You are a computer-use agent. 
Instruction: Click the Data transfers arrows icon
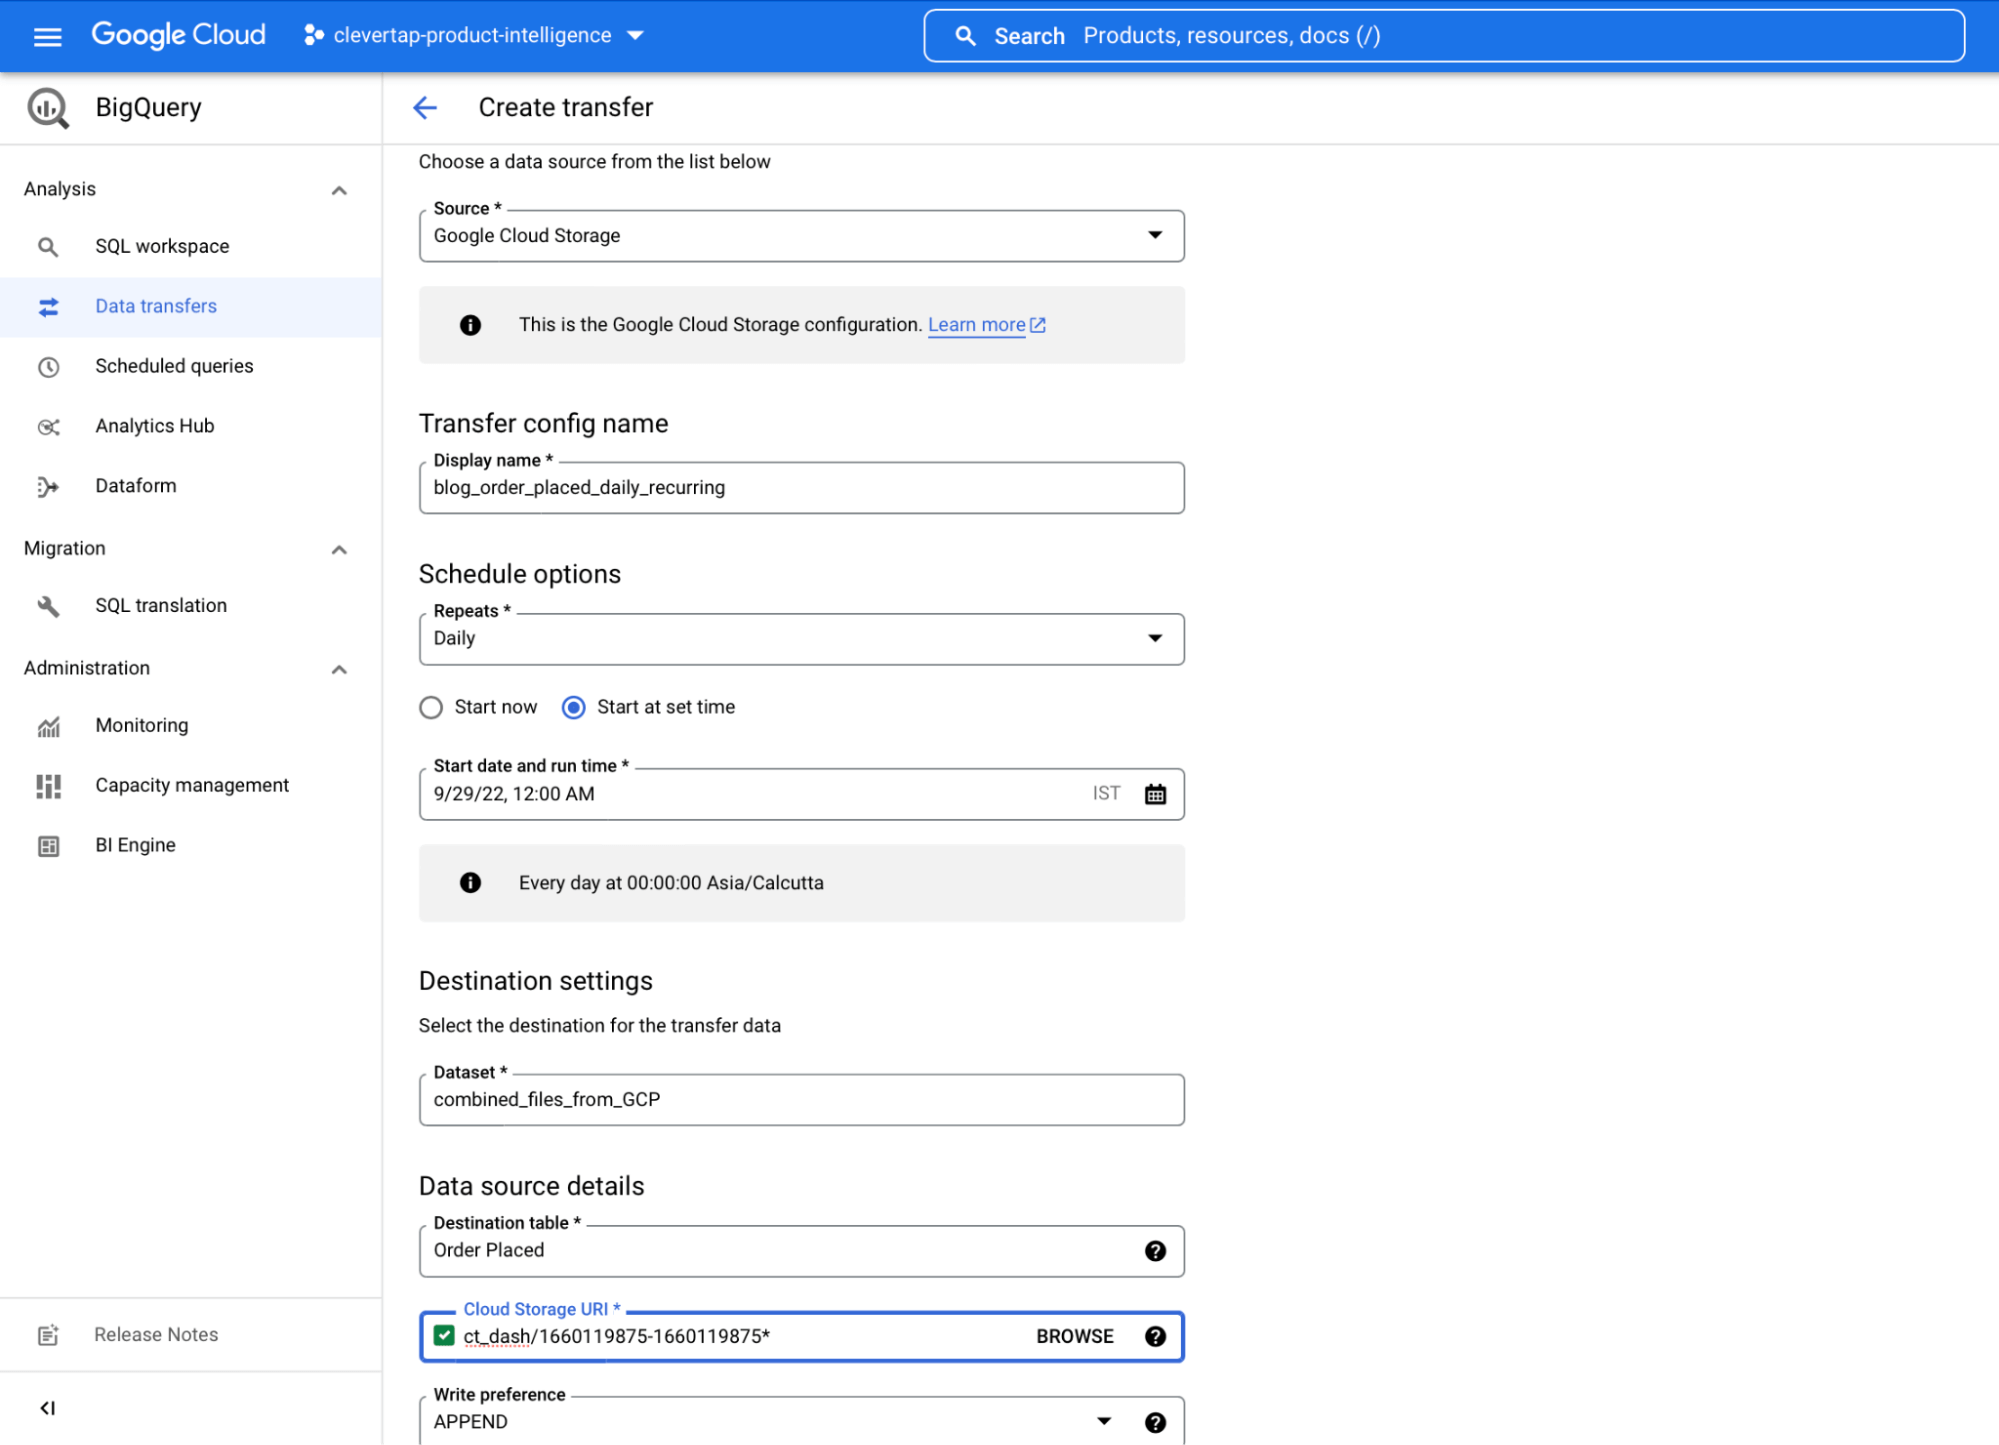pyautogui.click(x=48, y=307)
